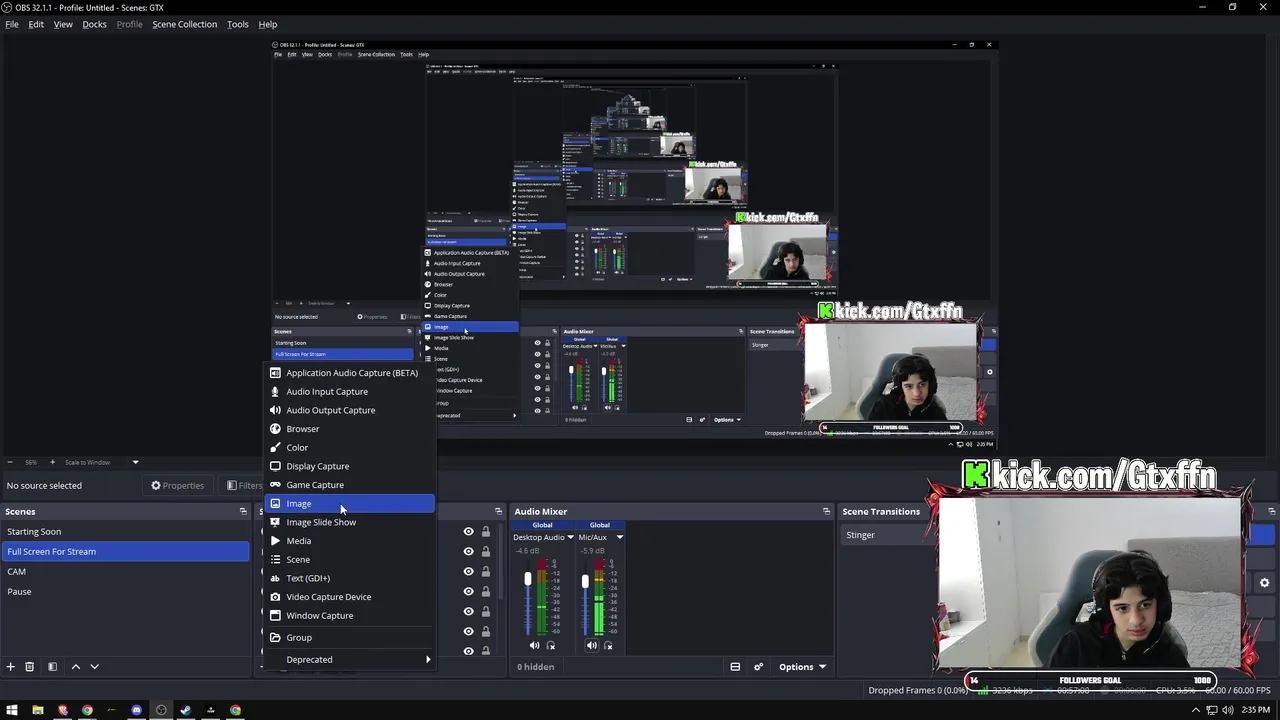This screenshot has height=720, width=1280.
Task: Open the Docks menu
Action: click(94, 24)
